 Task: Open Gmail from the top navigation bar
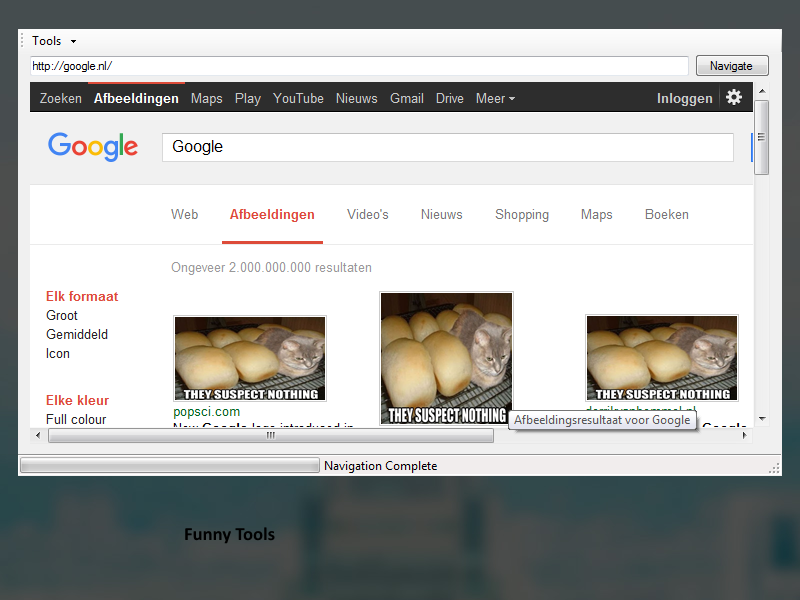[x=407, y=98]
